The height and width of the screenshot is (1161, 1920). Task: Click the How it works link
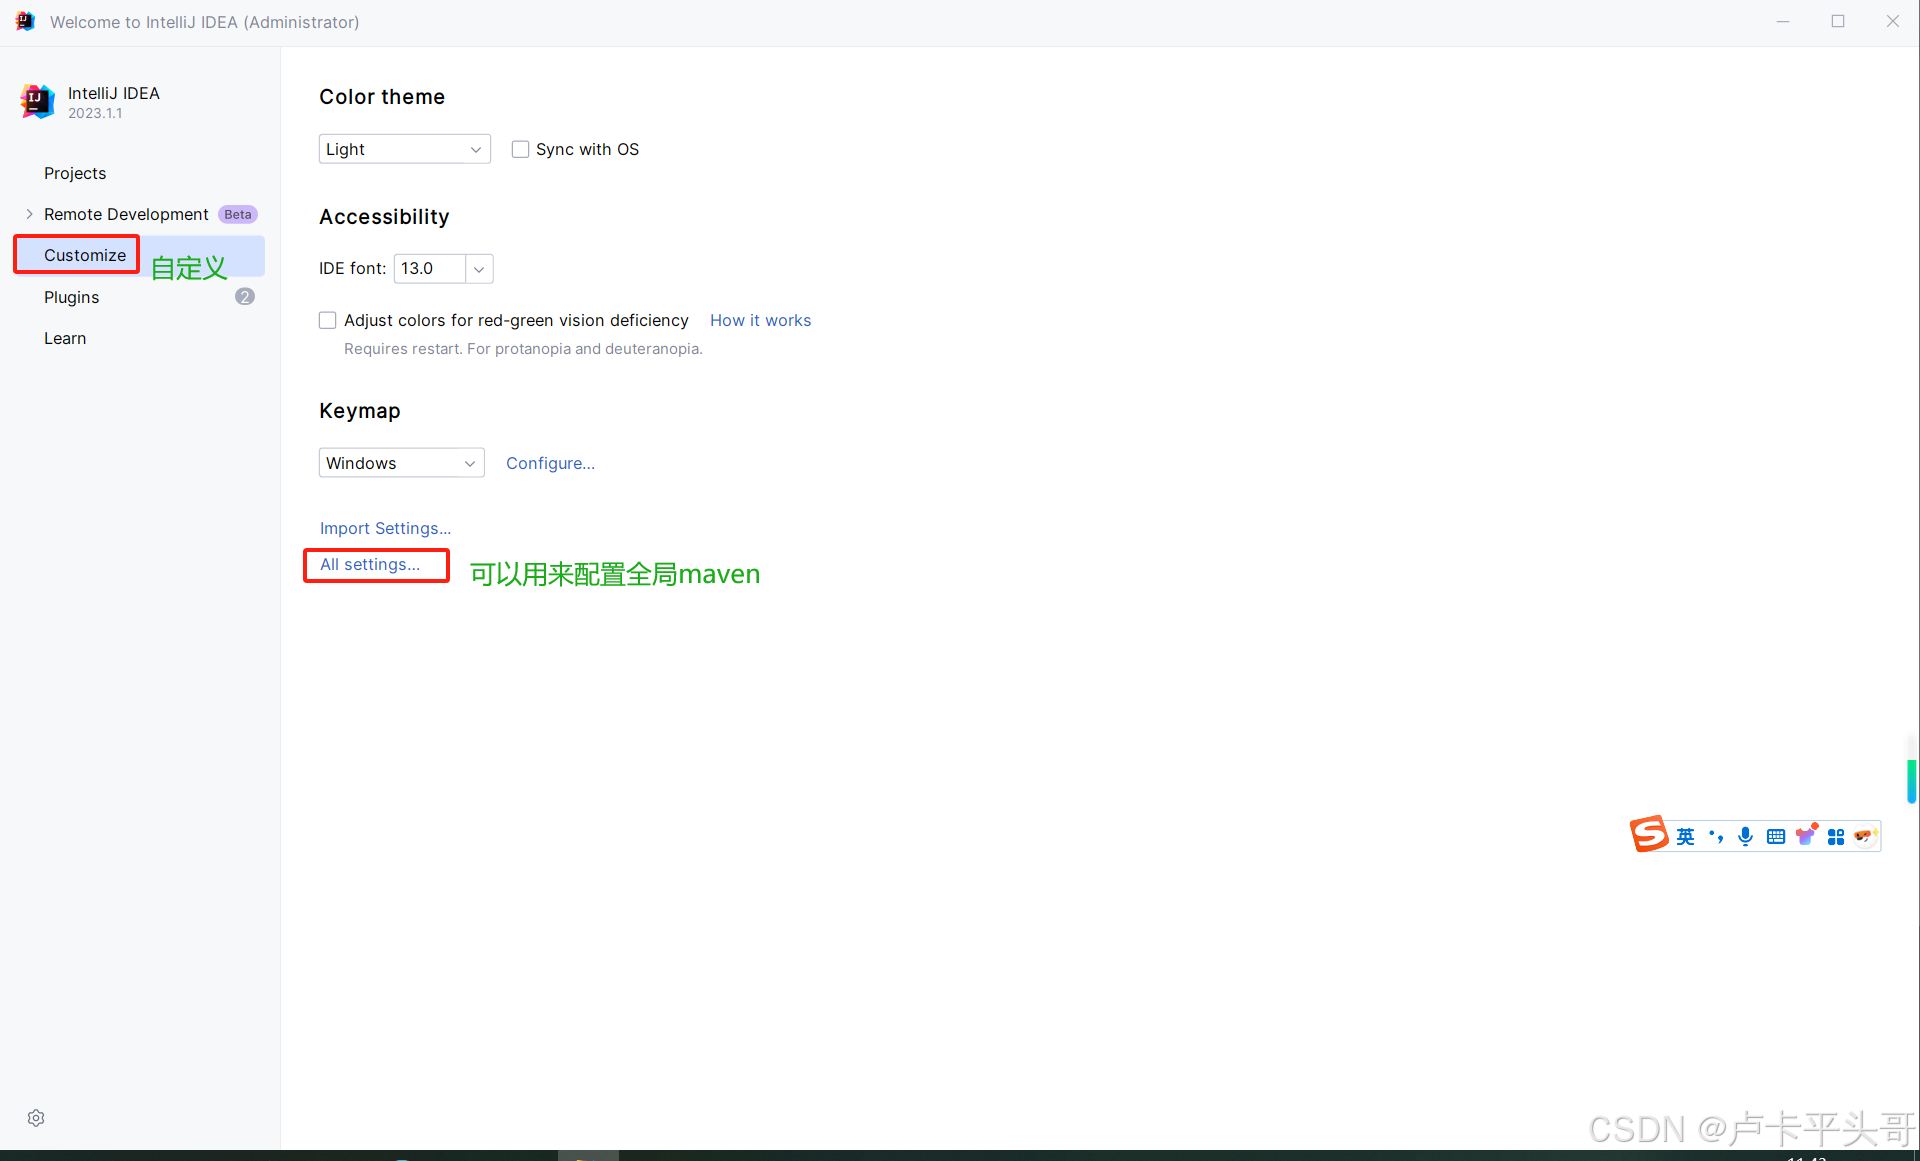760,320
